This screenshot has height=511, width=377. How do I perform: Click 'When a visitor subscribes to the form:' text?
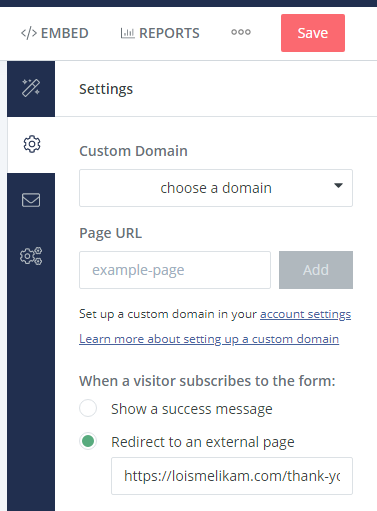coord(207,381)
